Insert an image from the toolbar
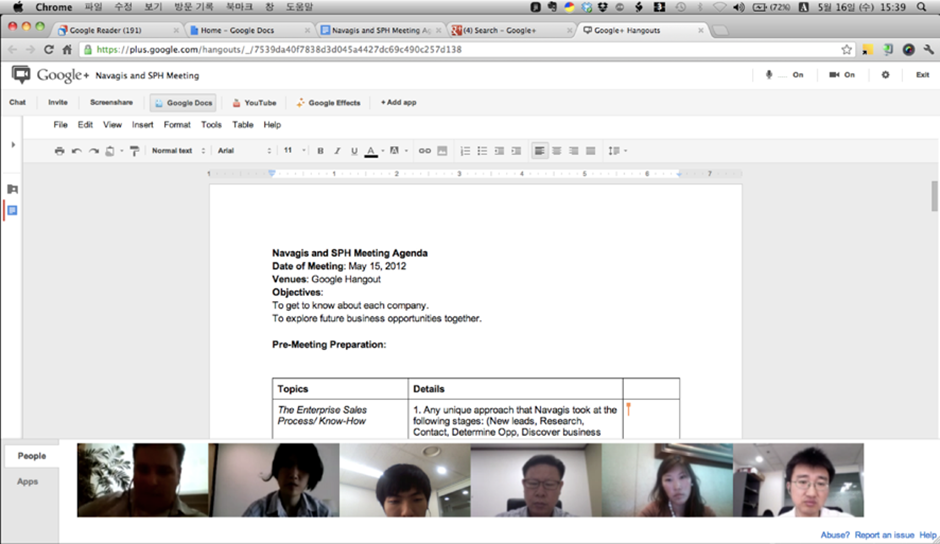 point(442,151)
